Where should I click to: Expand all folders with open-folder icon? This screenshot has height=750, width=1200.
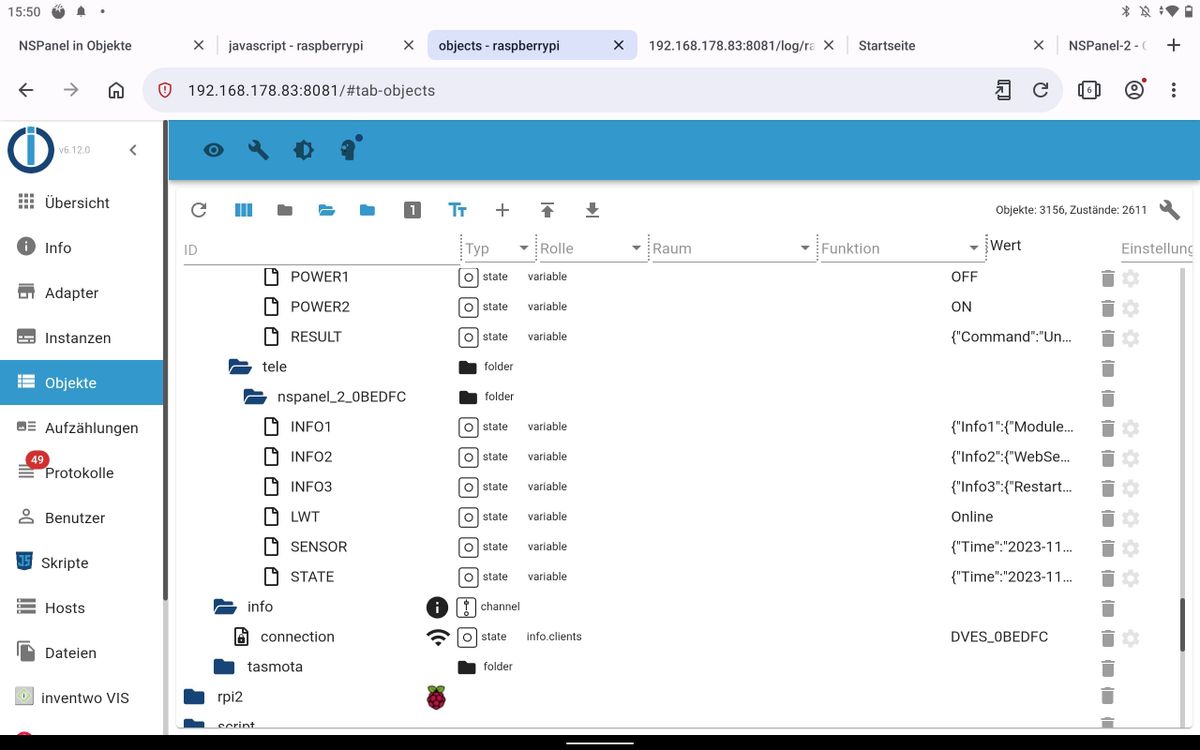326,210
